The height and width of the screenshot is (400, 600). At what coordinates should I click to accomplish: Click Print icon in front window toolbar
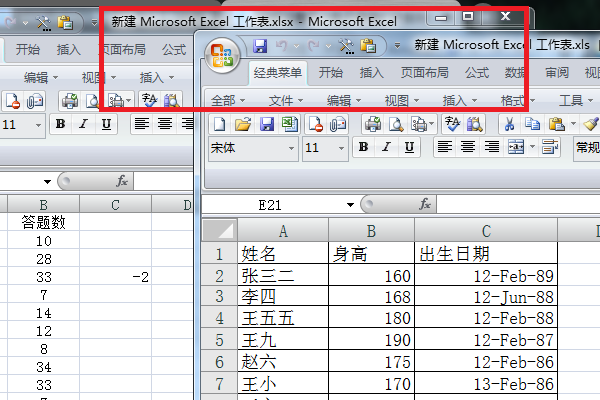(x=372, y=124)
